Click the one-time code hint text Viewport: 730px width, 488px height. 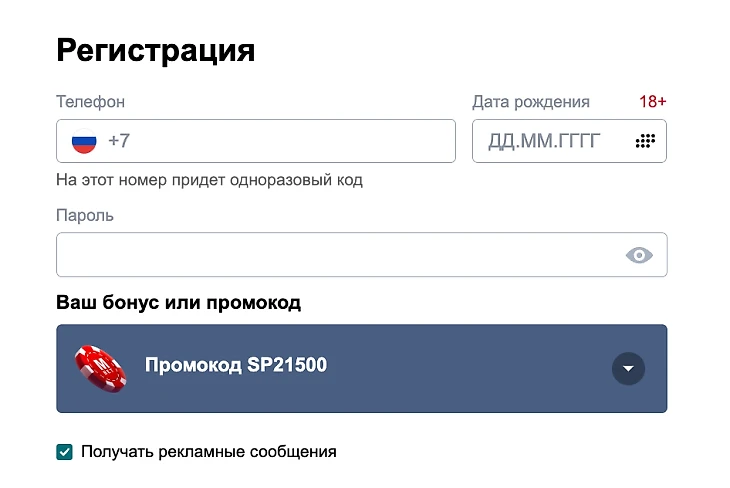click(209, 180)
